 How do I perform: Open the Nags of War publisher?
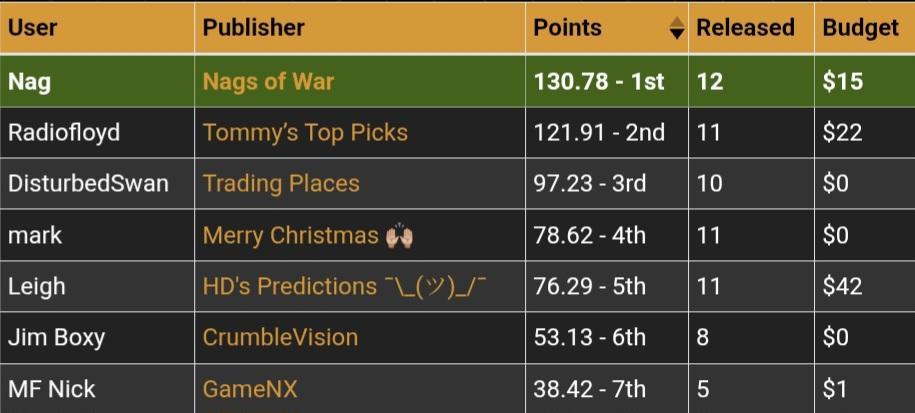[x=268, y=81]
